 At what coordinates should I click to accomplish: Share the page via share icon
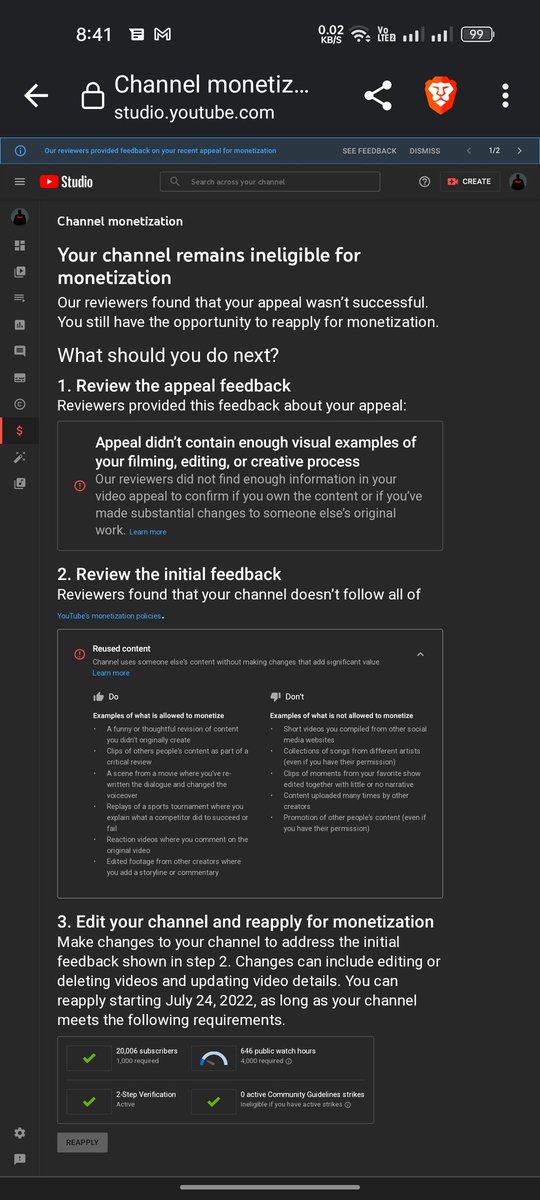(x=377, y=96)
